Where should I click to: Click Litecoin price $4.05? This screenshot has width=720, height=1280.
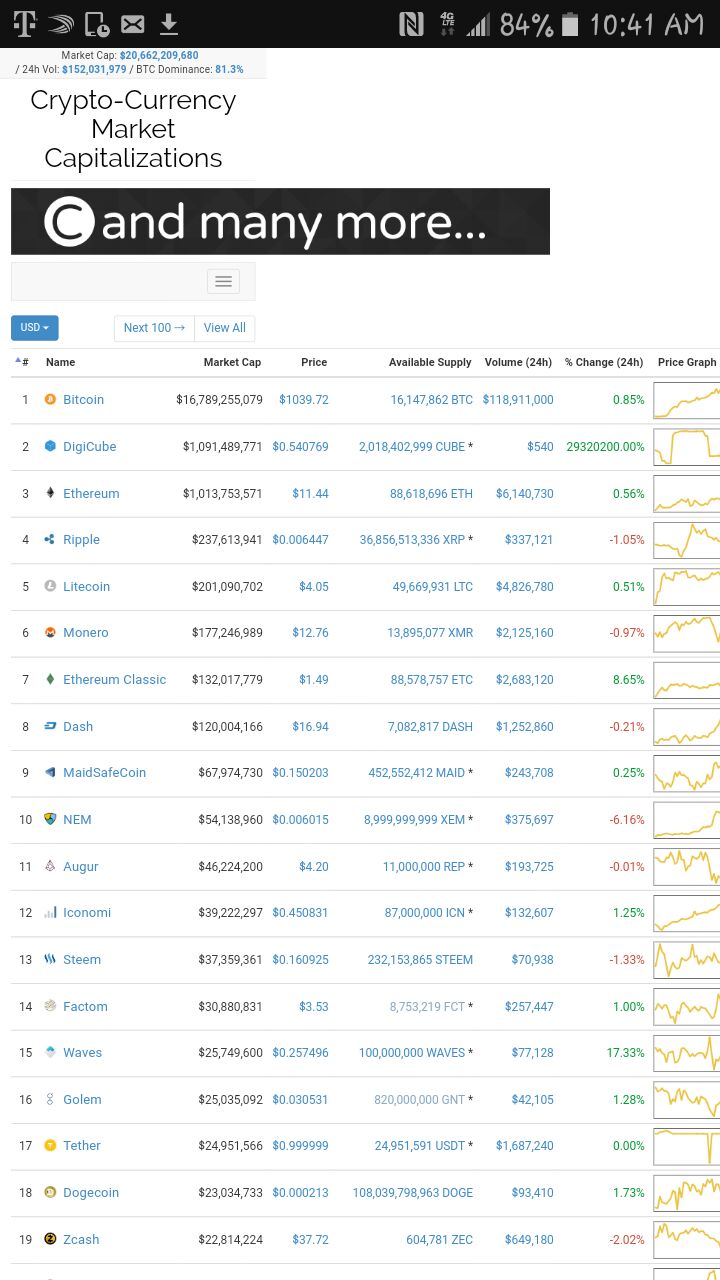(x=314, y=586)
